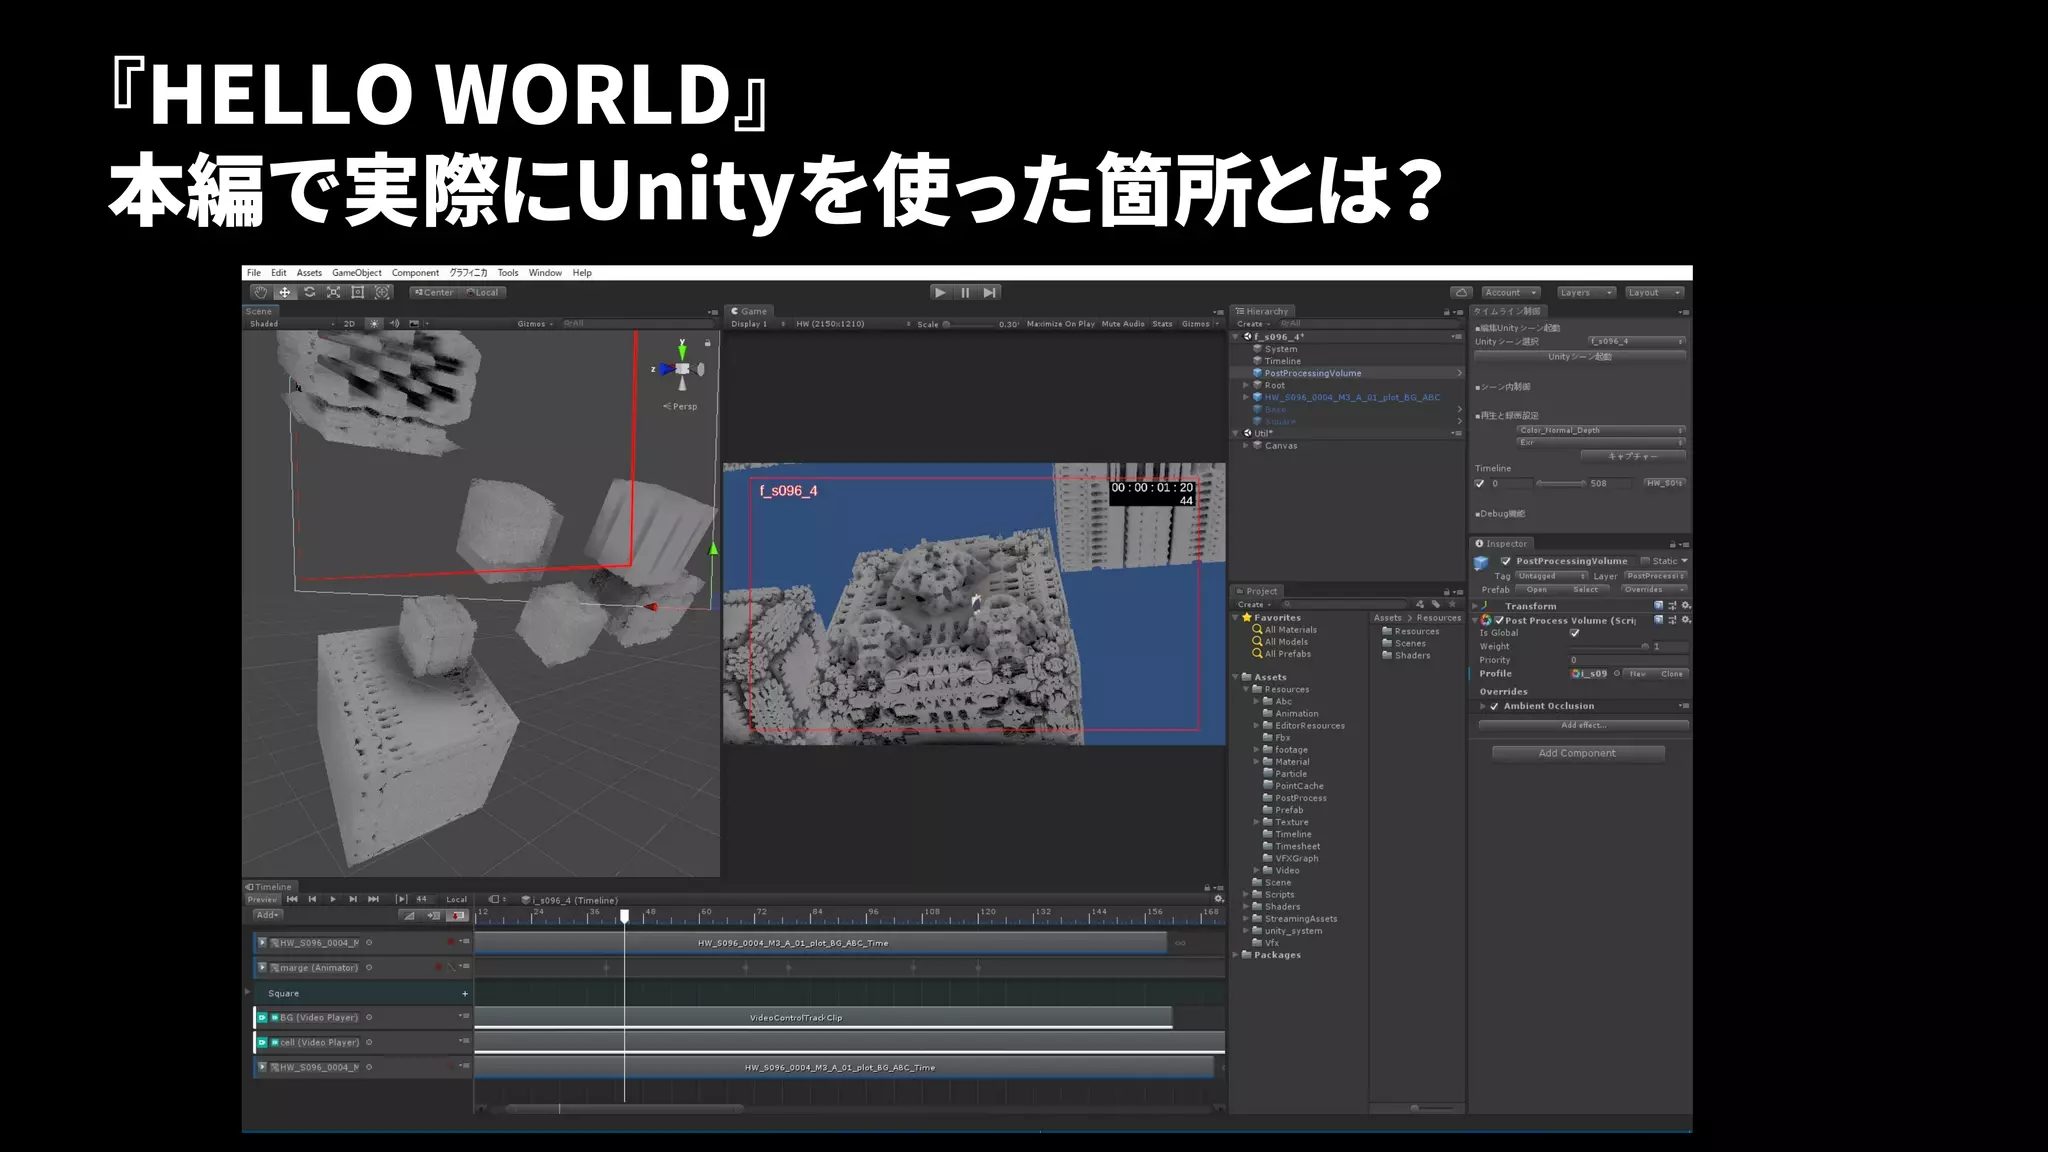The width and height of the screenshot is (2048, 1152).
Task: Switch to the Game tab
Action: (x=748, y=311)
